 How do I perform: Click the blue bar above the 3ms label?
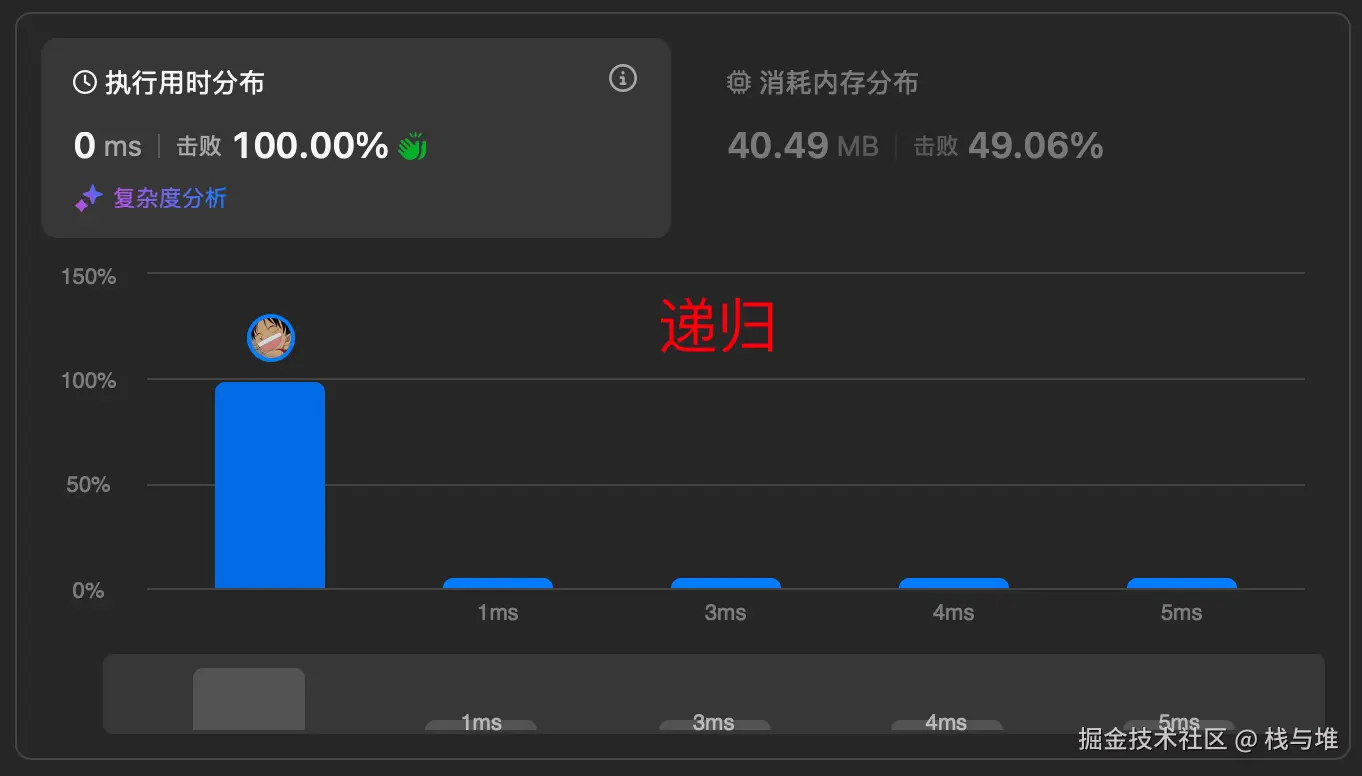[x=726, y=583]
